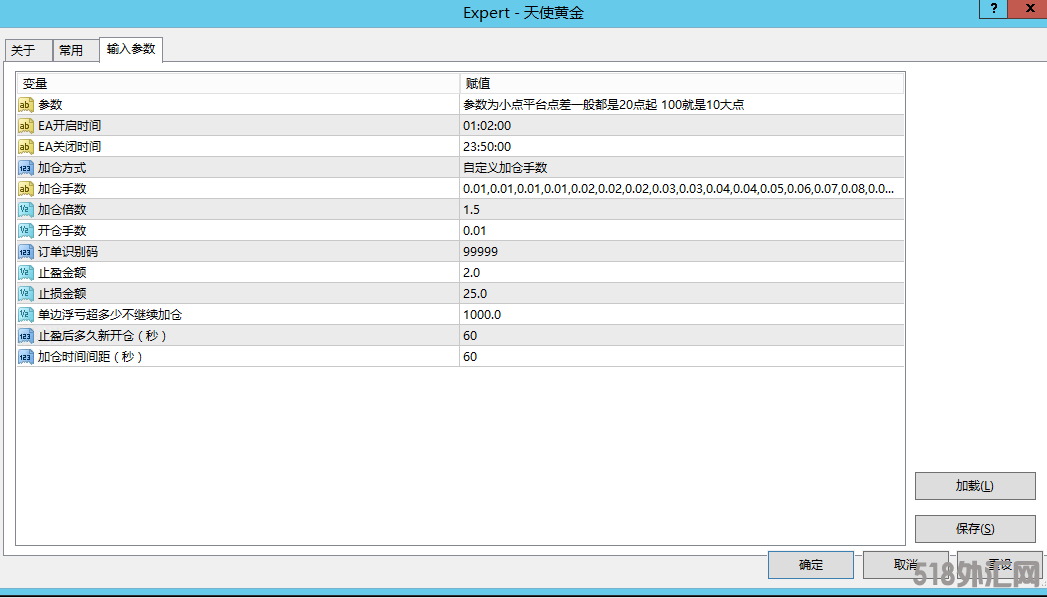
Task: Click the icon next to 加仓手数
Action: pyautogui.click(x=26, y=189)
